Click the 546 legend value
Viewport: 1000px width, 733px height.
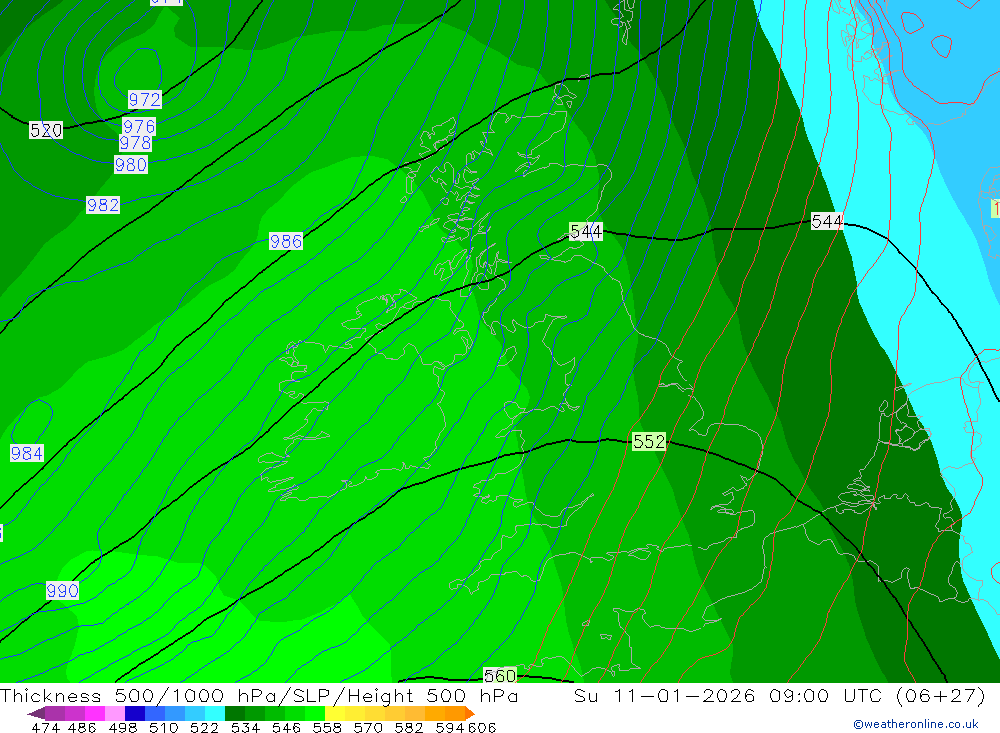pos(286,727)
